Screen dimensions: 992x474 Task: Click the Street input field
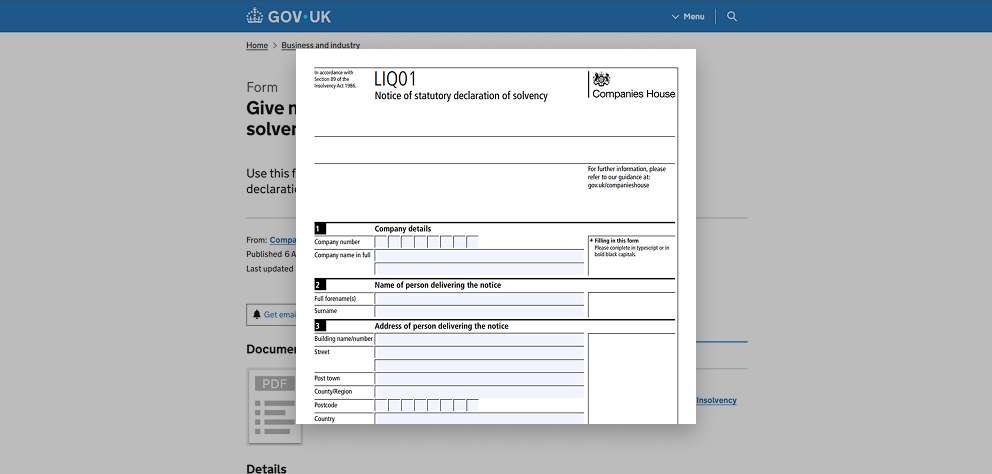coord(479,352)
